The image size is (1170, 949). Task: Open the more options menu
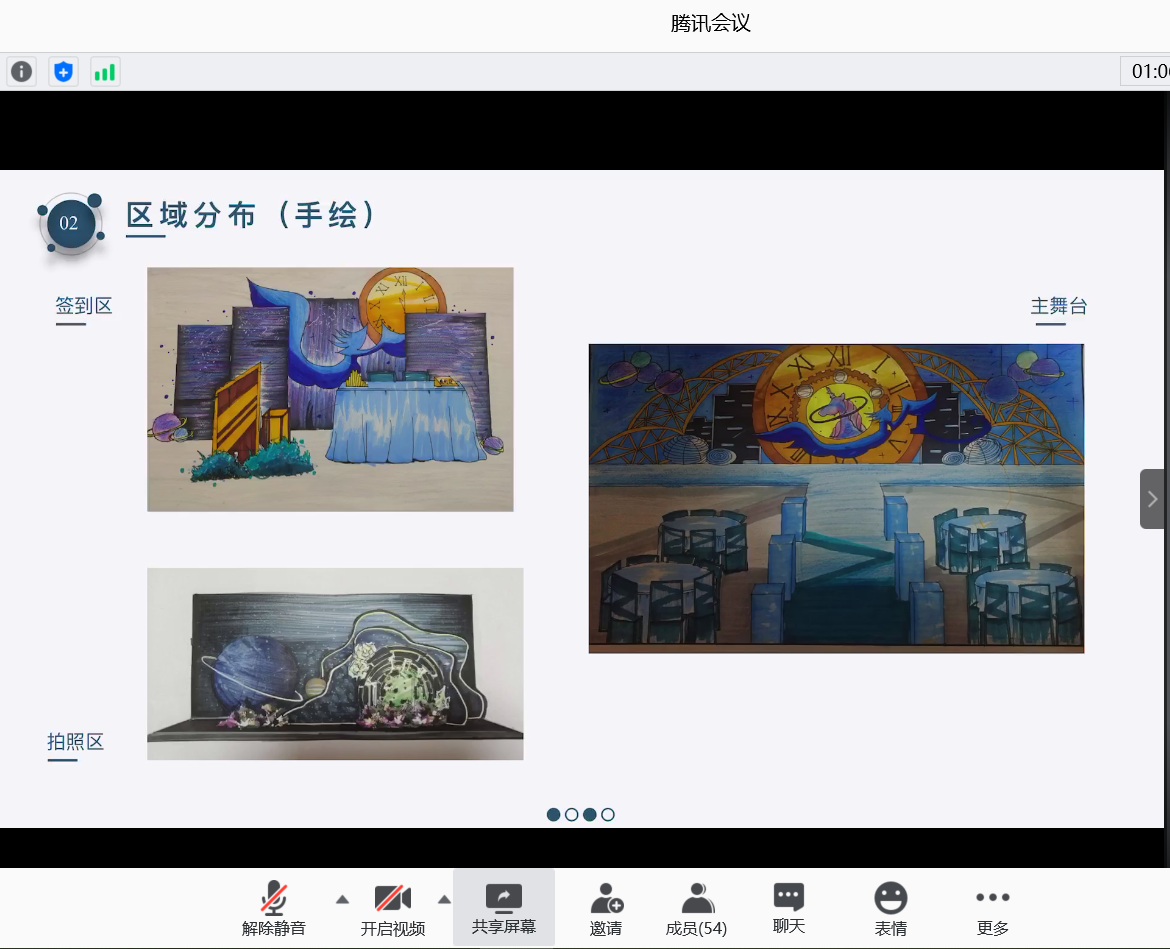[x=992, y=908]
